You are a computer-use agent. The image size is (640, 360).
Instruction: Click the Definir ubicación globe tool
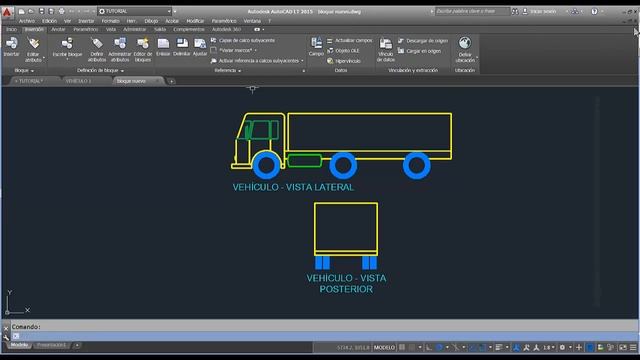point(465,49)
